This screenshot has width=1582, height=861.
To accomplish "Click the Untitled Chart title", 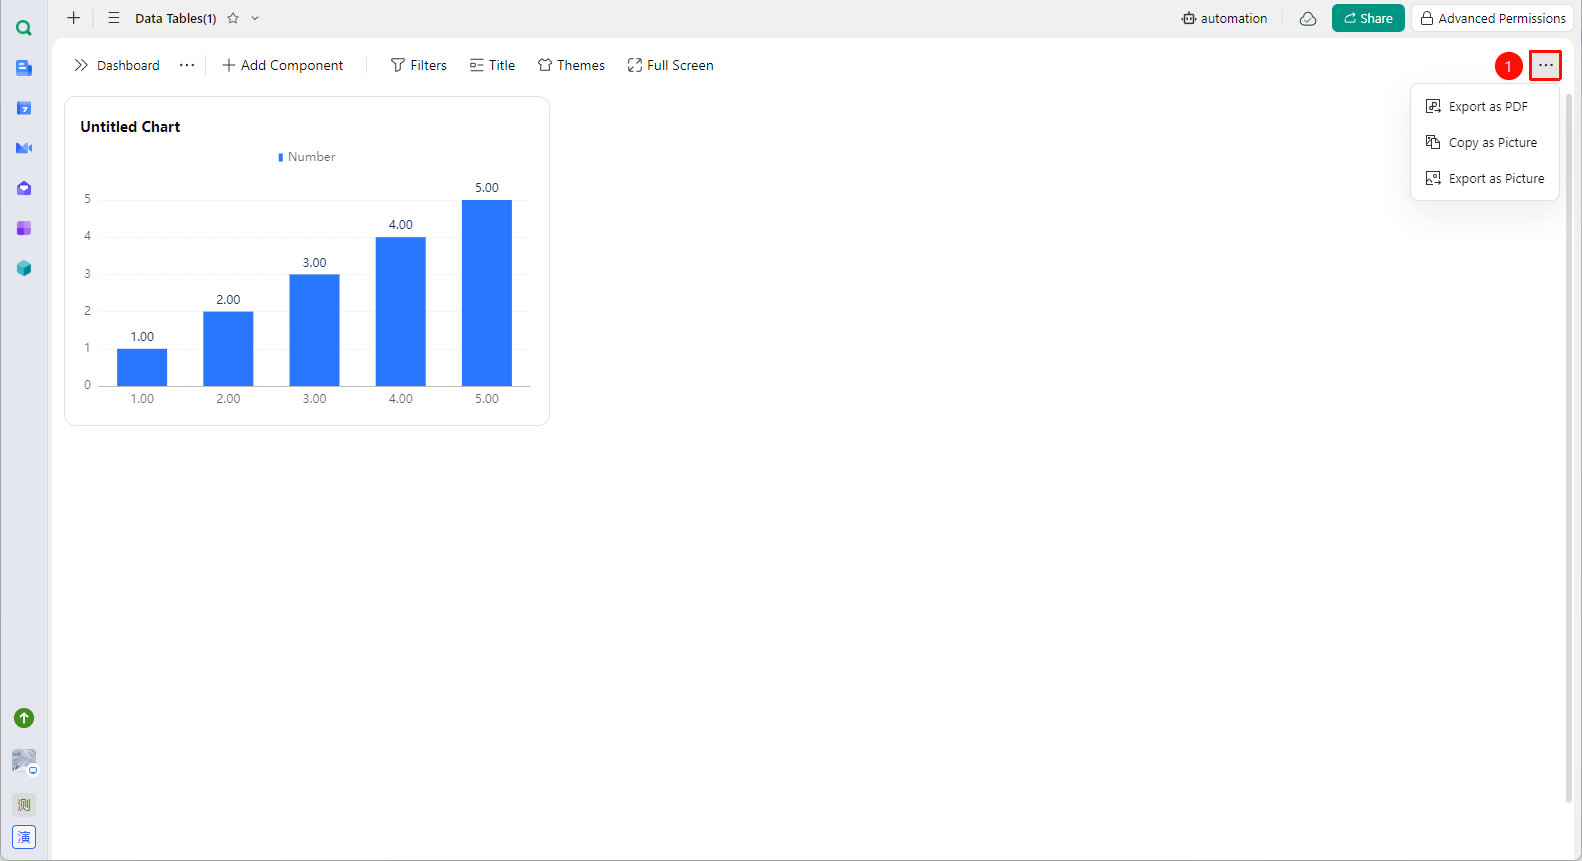I will tap(130, 127).
